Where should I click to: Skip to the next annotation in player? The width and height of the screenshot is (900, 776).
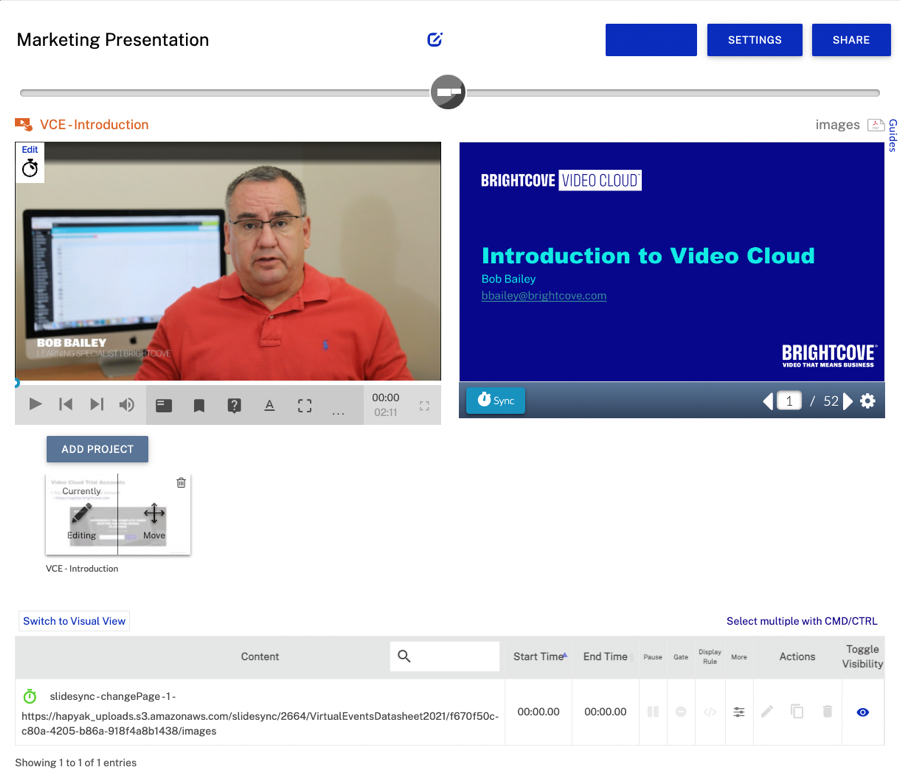pyautogui.click(x=96, y=405)
